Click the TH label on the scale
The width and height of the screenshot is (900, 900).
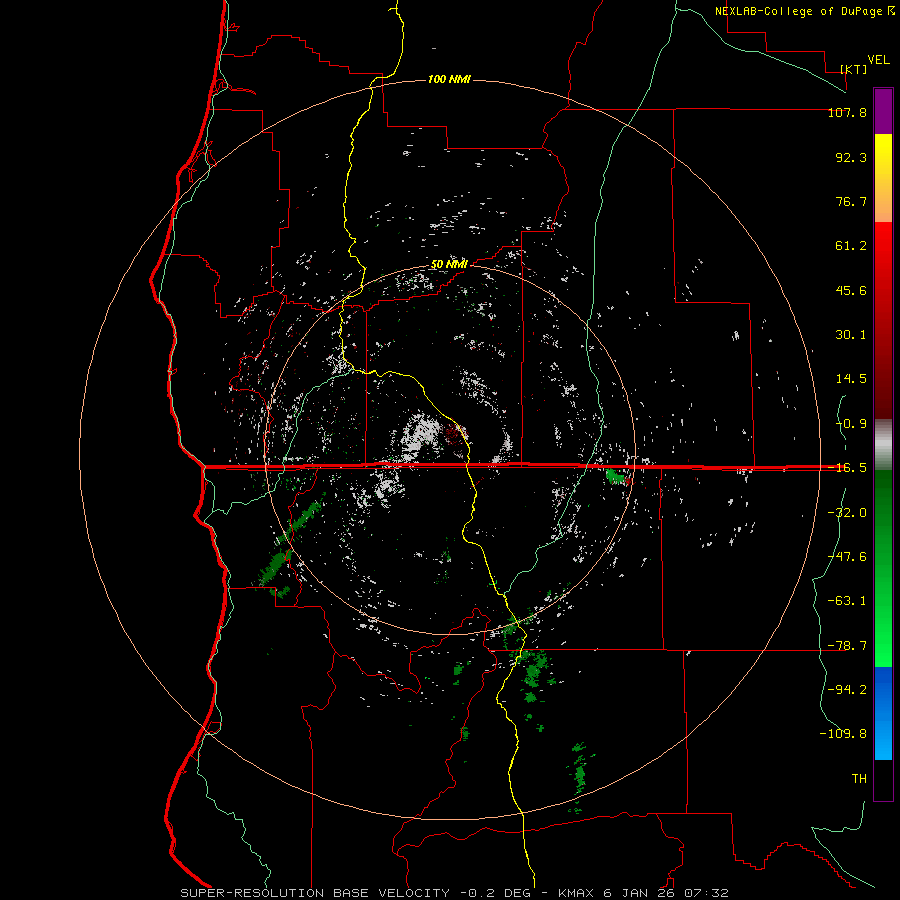[x=859, y=779]
